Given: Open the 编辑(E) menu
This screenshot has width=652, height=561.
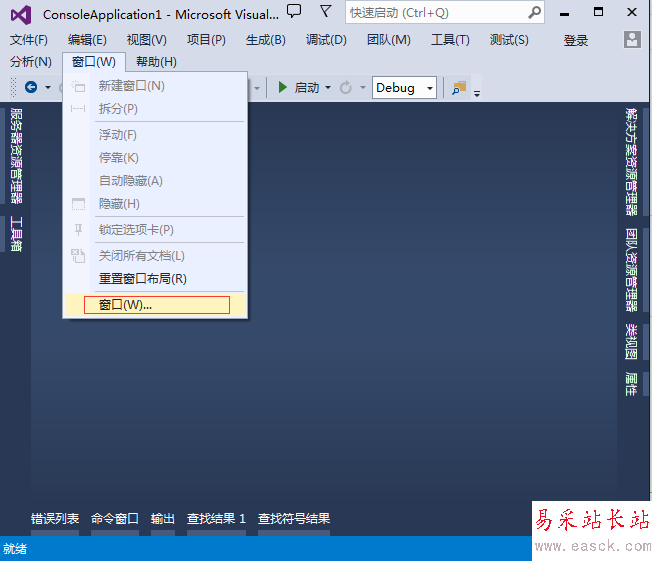Looking at the screenshot, I should [87, 40].
